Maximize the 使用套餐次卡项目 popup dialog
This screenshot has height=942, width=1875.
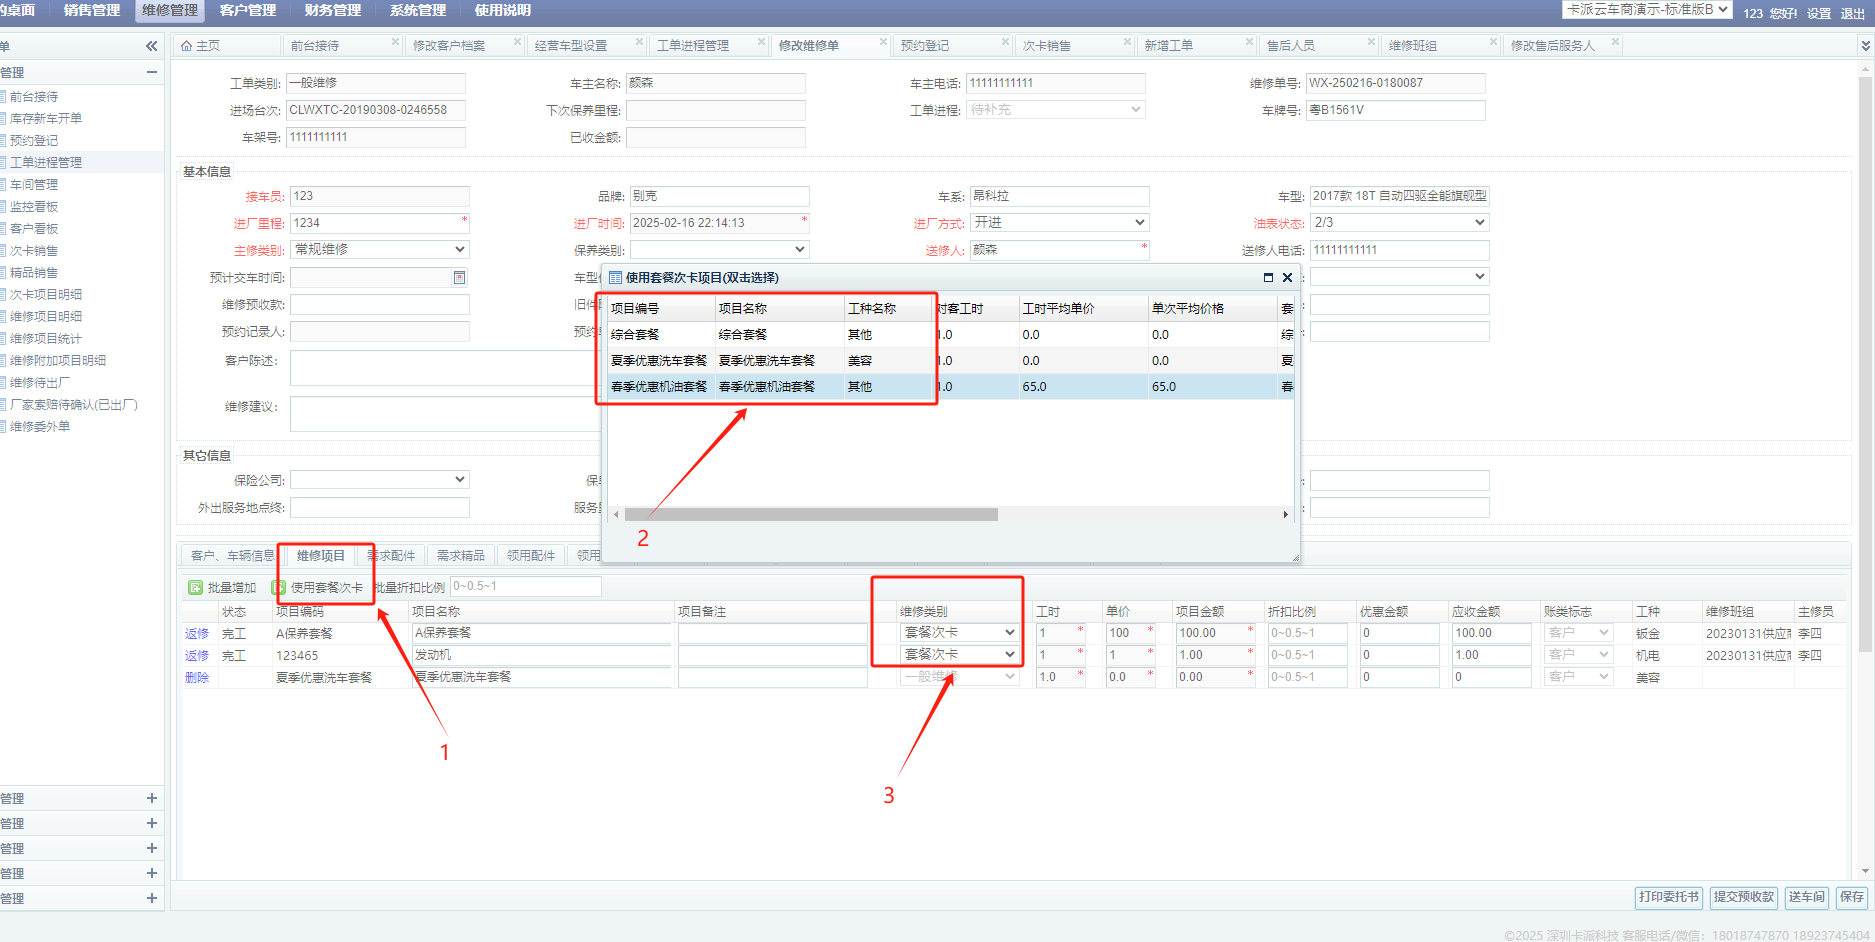coord(1268,278)
